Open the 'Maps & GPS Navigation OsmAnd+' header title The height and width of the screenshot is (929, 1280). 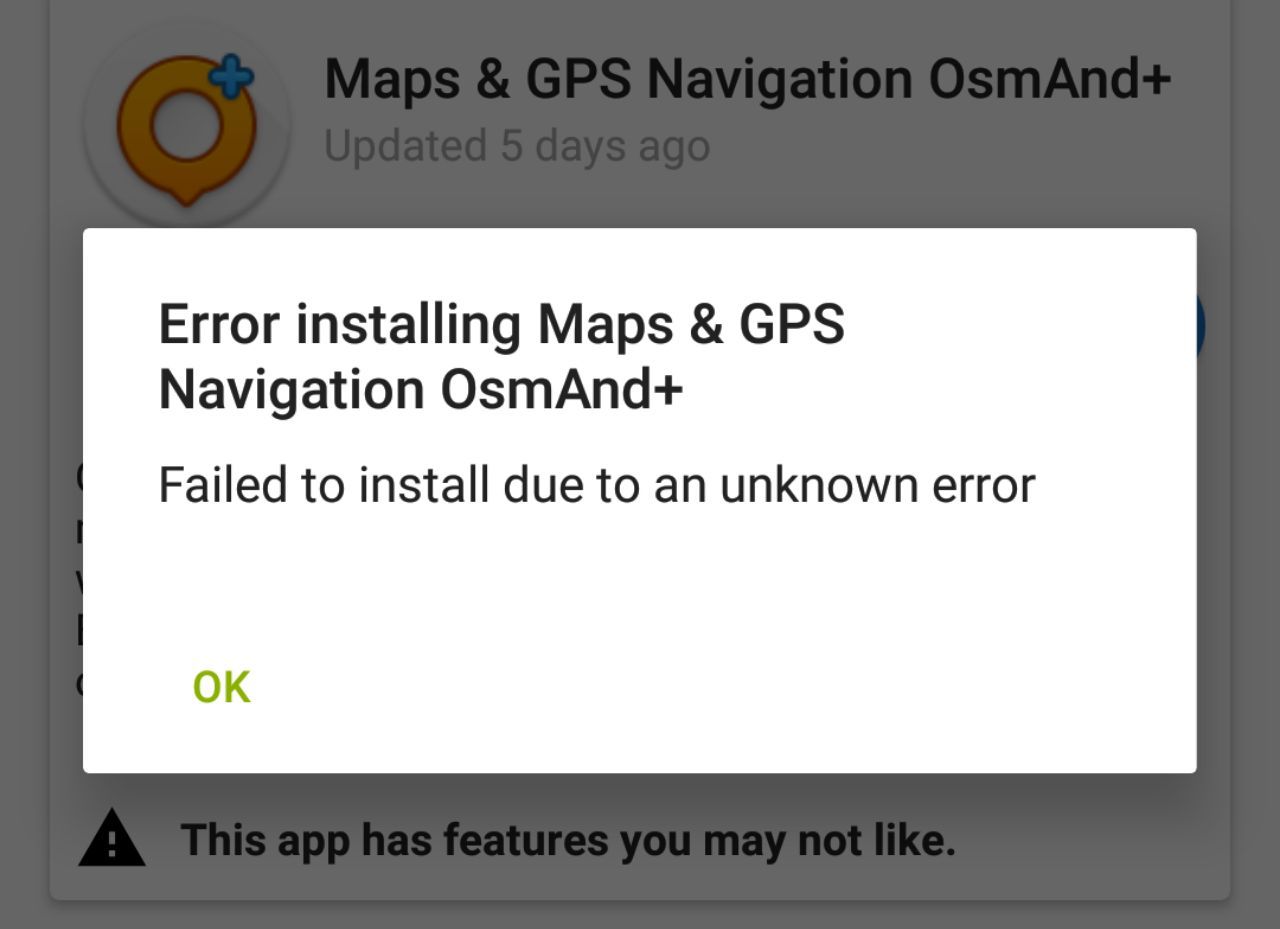pyautogui.click(x=747, y=79)
